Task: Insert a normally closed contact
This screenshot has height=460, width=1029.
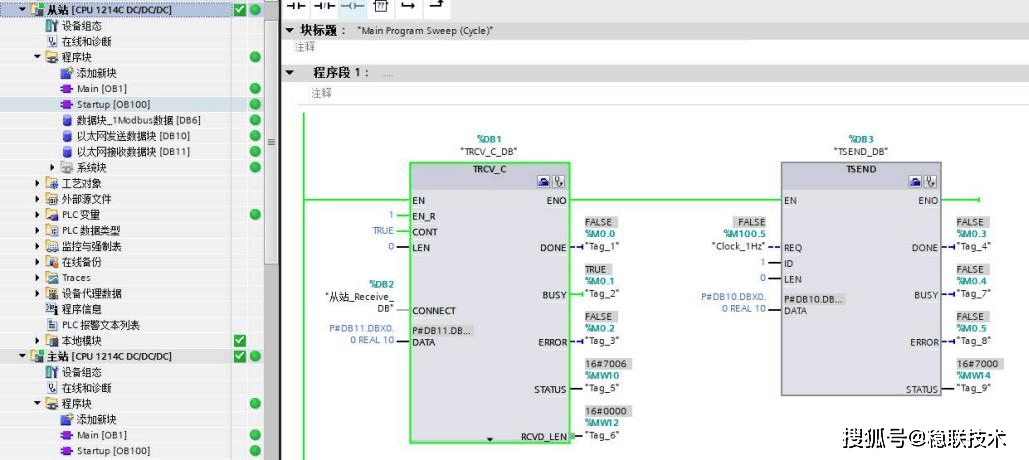Action: point(325,5)
